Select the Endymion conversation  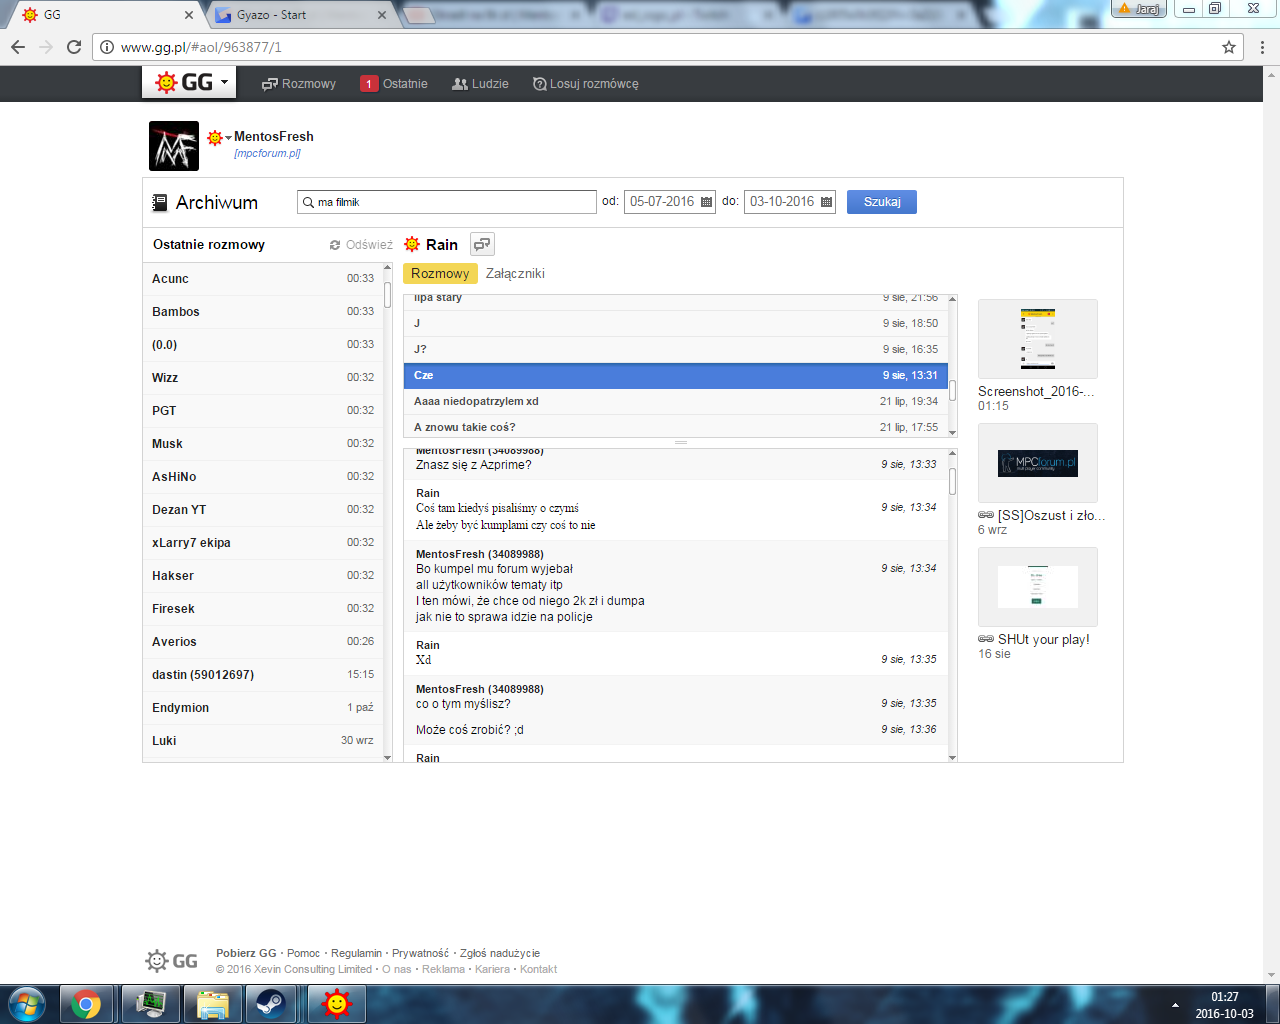tap(263, 708)
